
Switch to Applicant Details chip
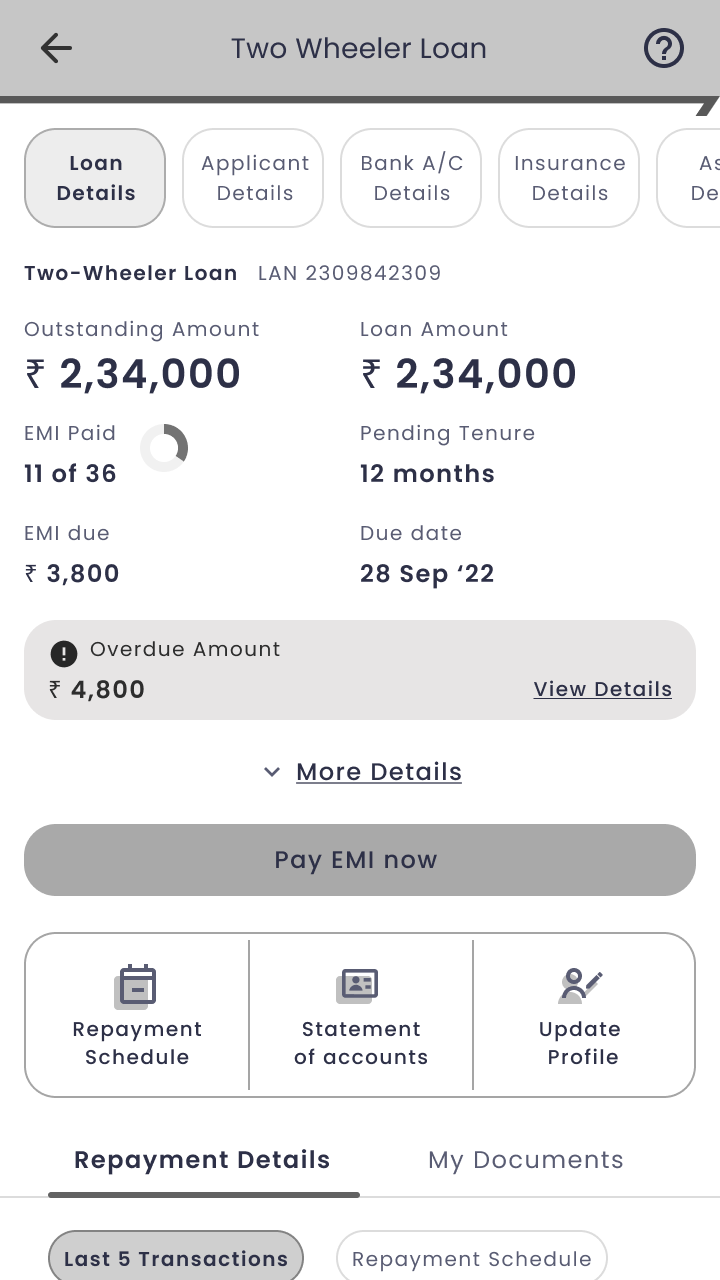[254, 178]
